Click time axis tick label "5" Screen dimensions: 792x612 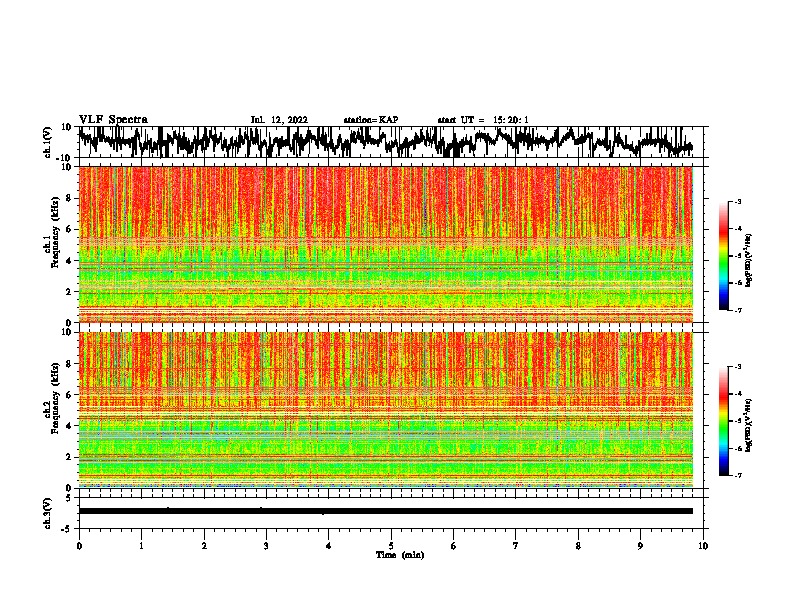point(391,546)
